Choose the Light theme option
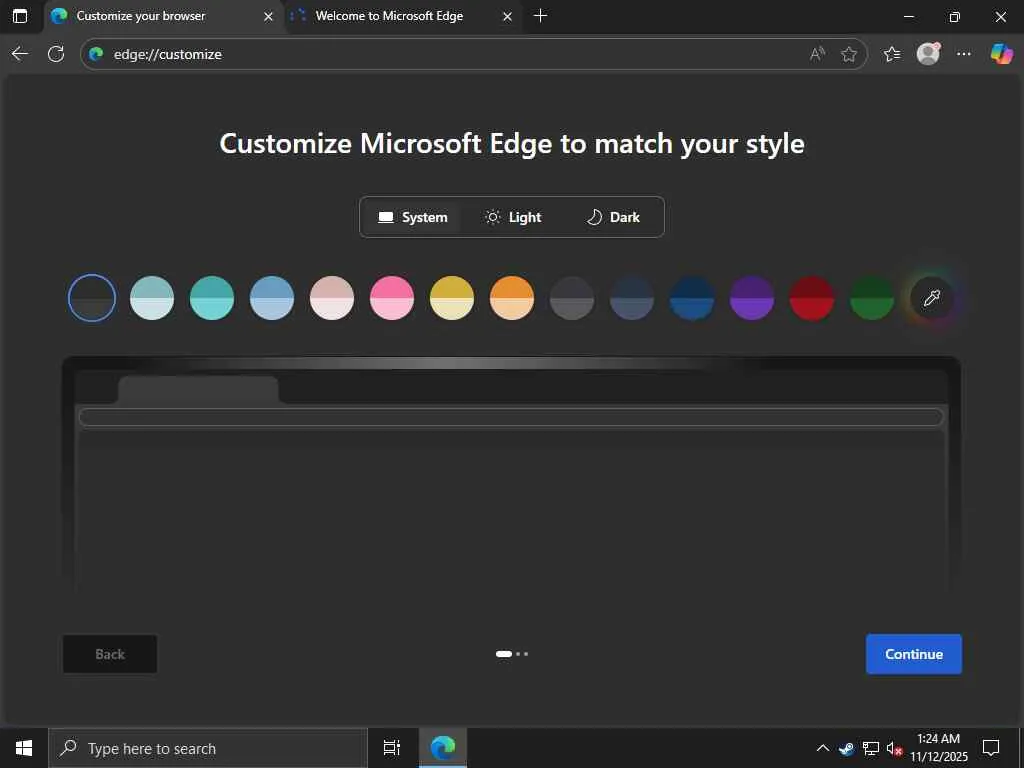Image resolution: width=1024 pixels, height=768 pixels. pos(513,217)
